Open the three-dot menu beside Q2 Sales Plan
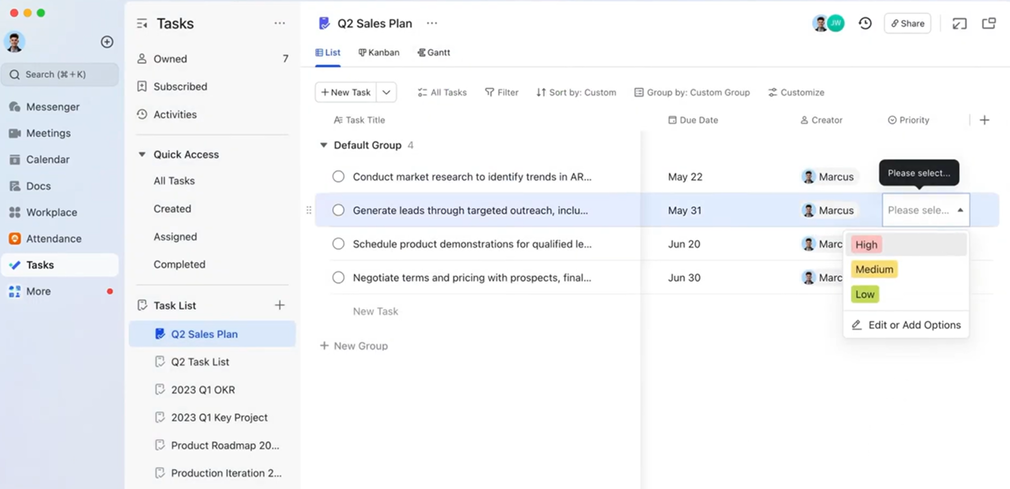 [x=432, y=23]
